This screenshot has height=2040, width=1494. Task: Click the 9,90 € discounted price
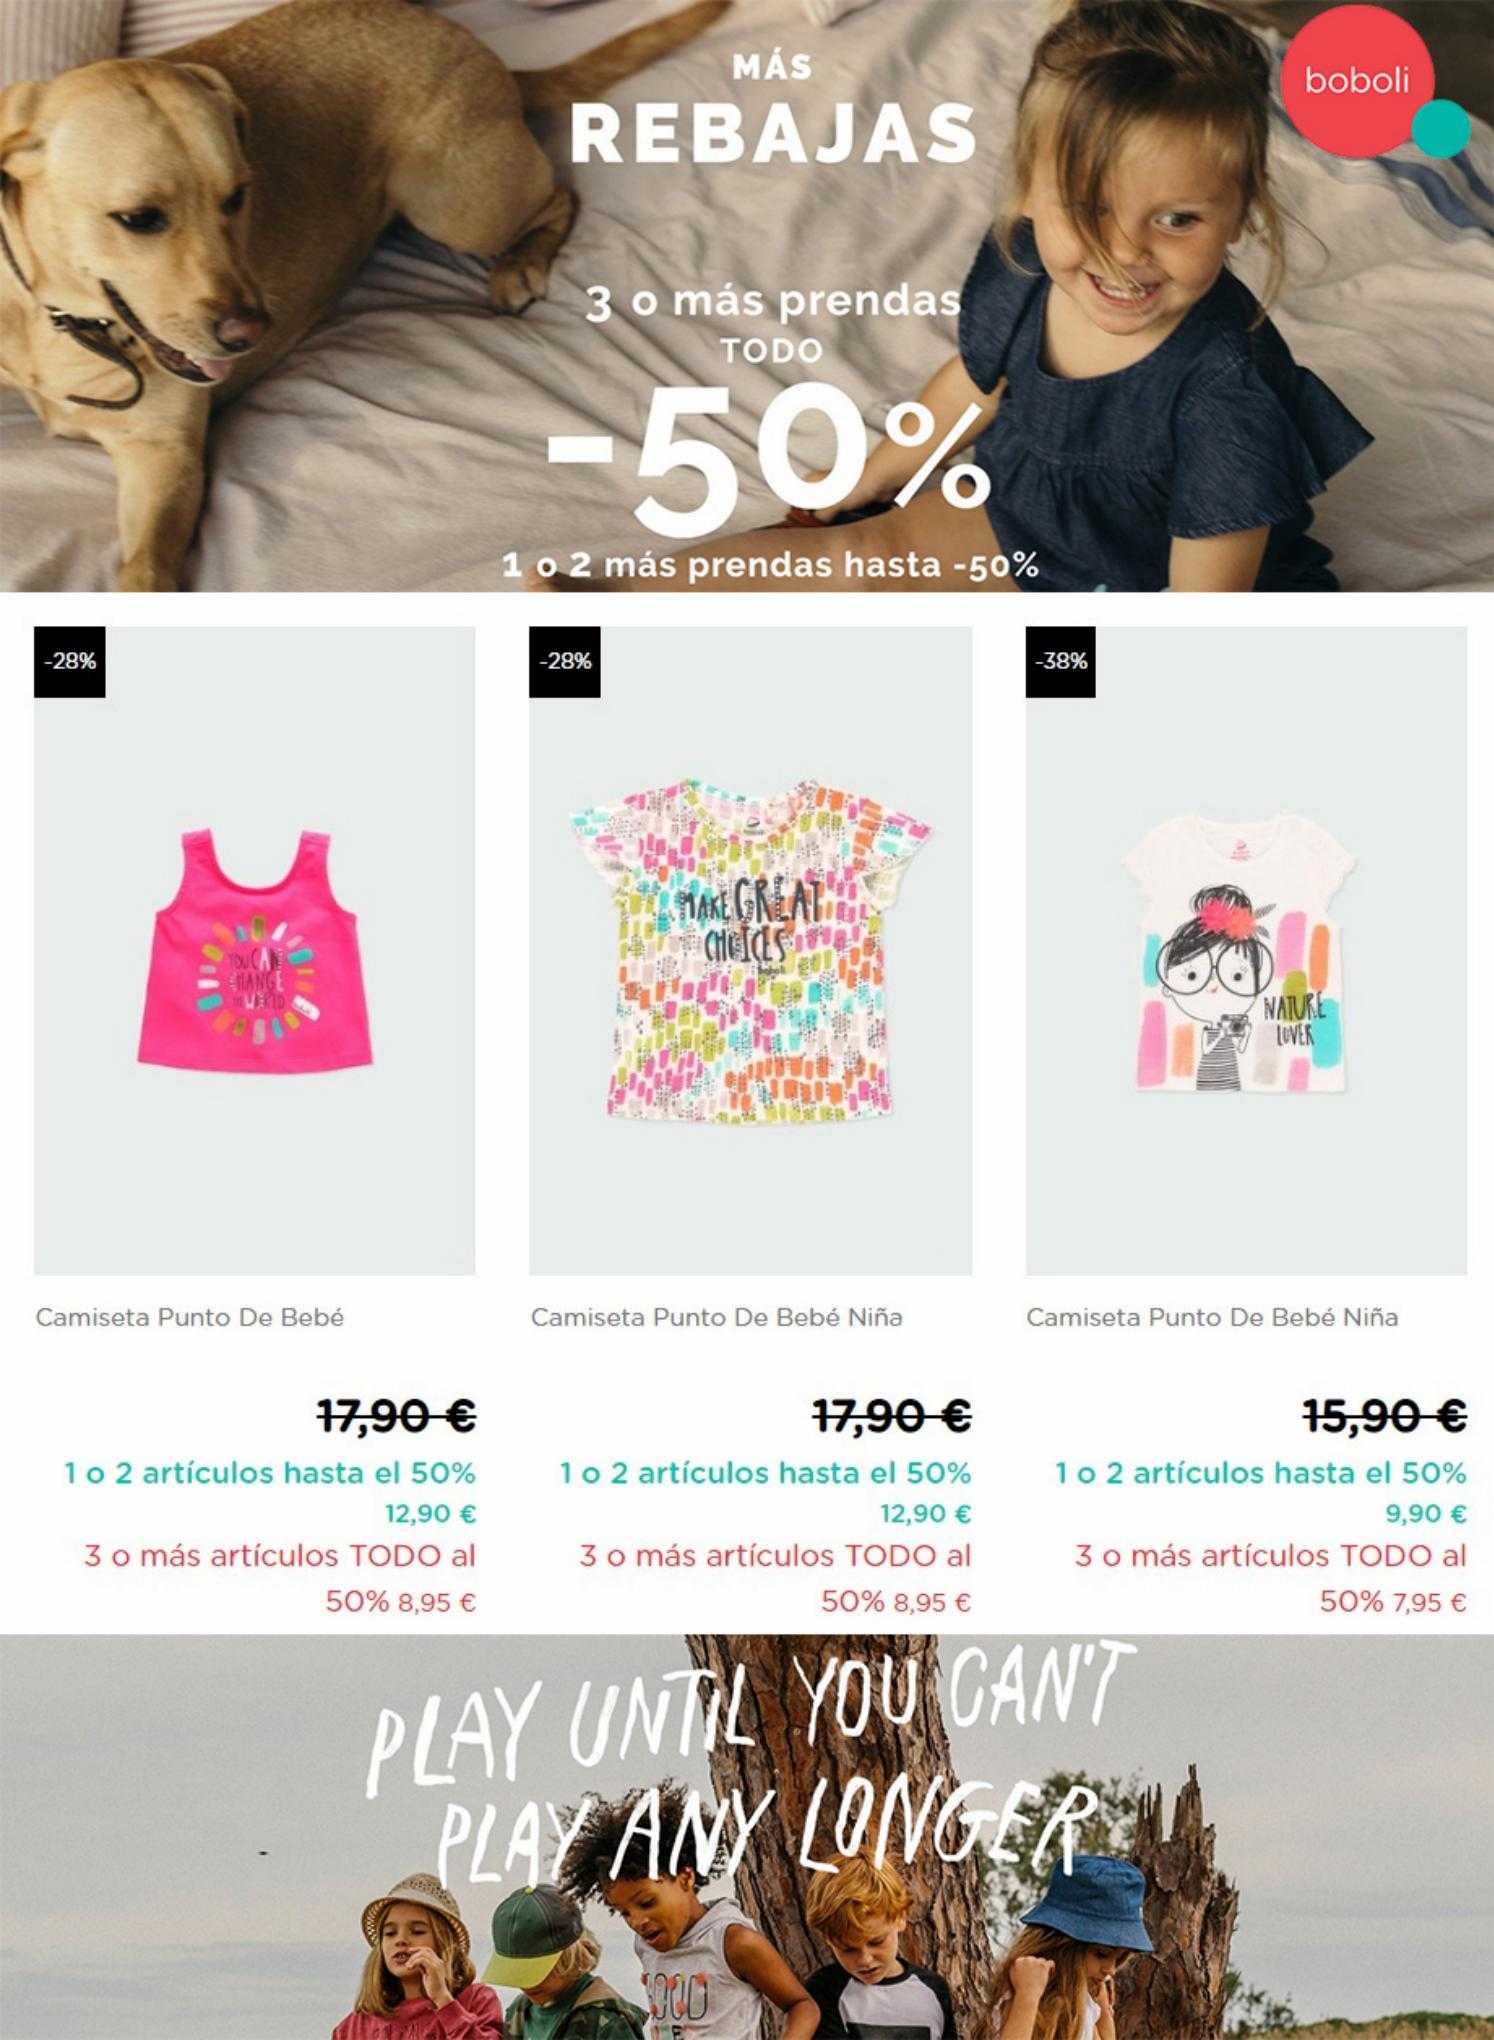(x=1426, y=1514)
